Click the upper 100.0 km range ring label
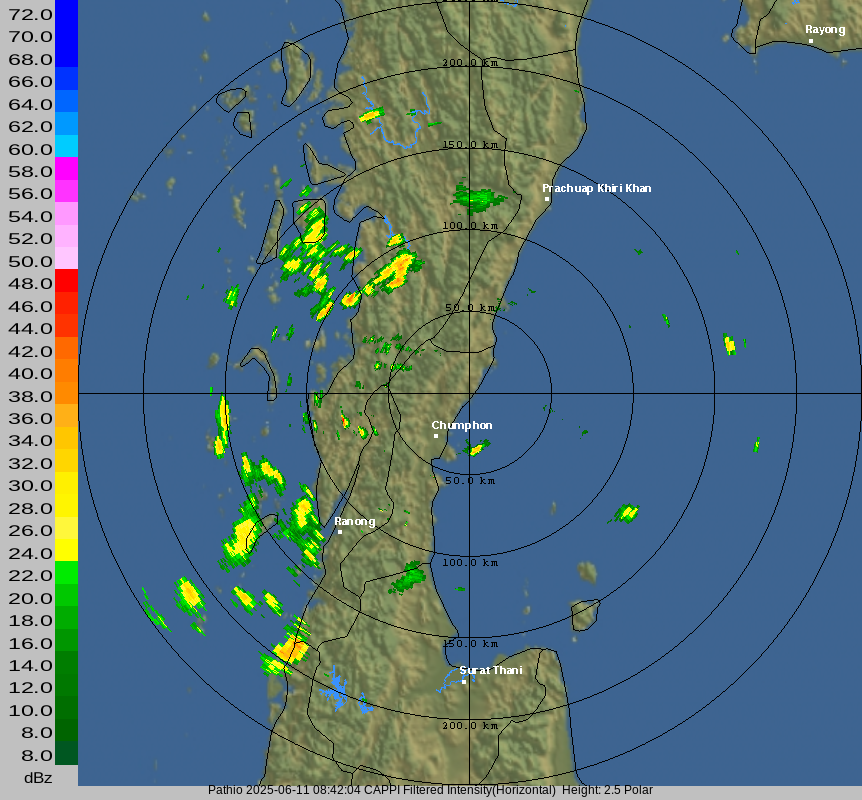 [x=470, y=226]
